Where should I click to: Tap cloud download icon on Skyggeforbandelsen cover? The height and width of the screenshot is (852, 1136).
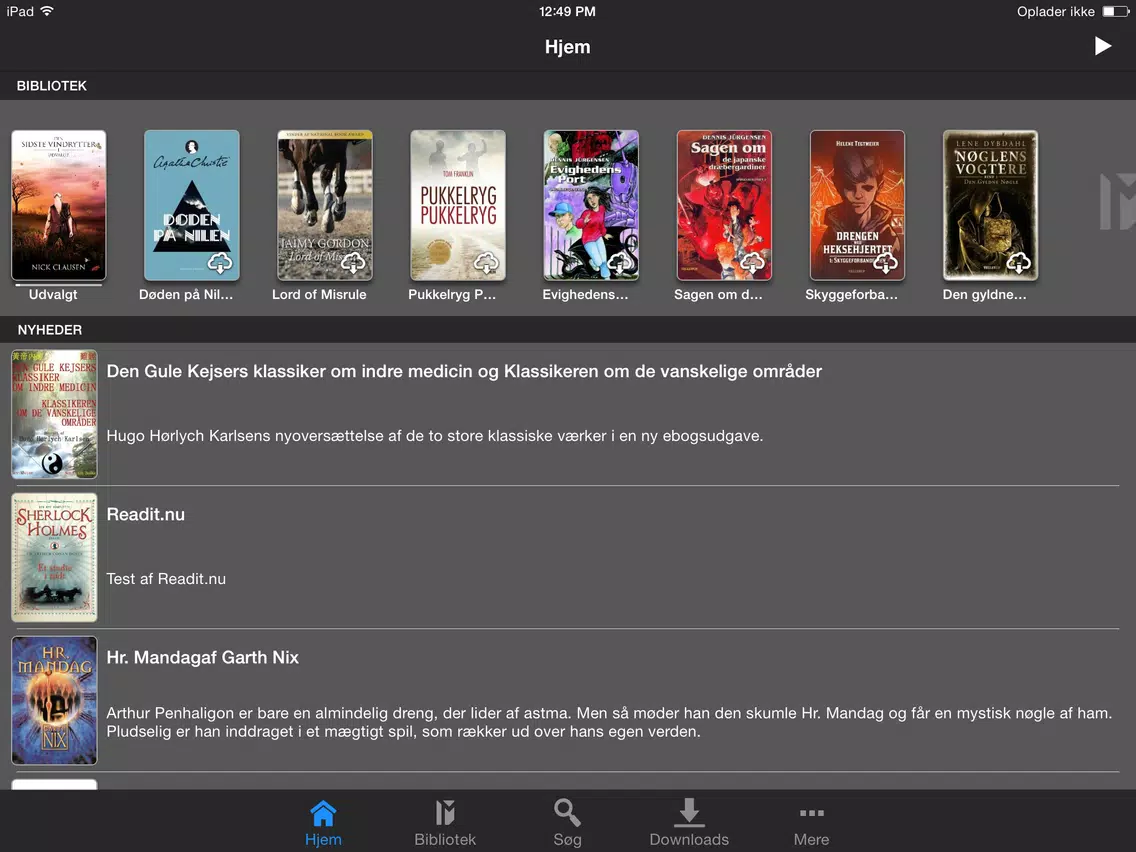(x=885, y=262)
